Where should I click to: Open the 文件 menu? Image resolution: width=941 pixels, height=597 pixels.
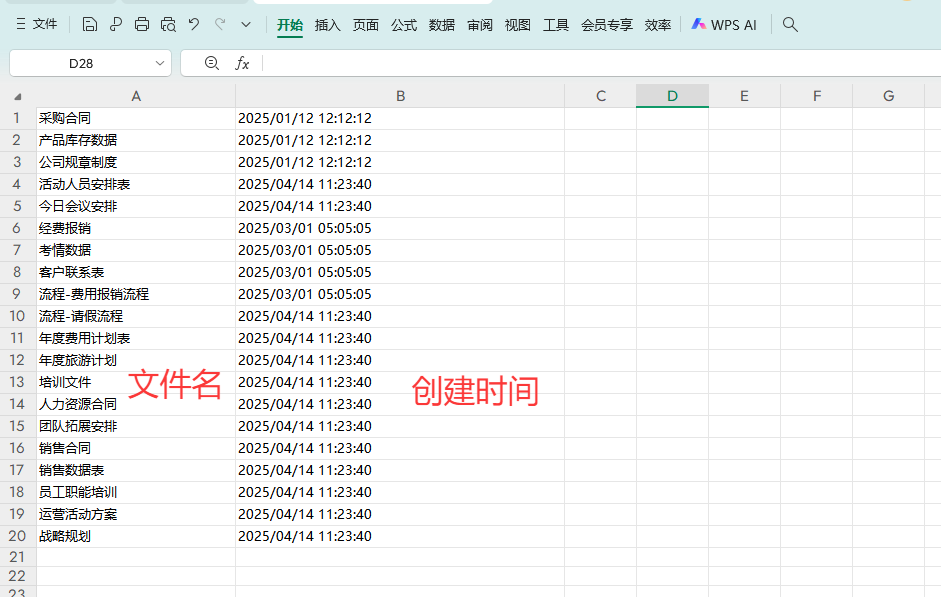pyautogui.click(x=37, y=25)
